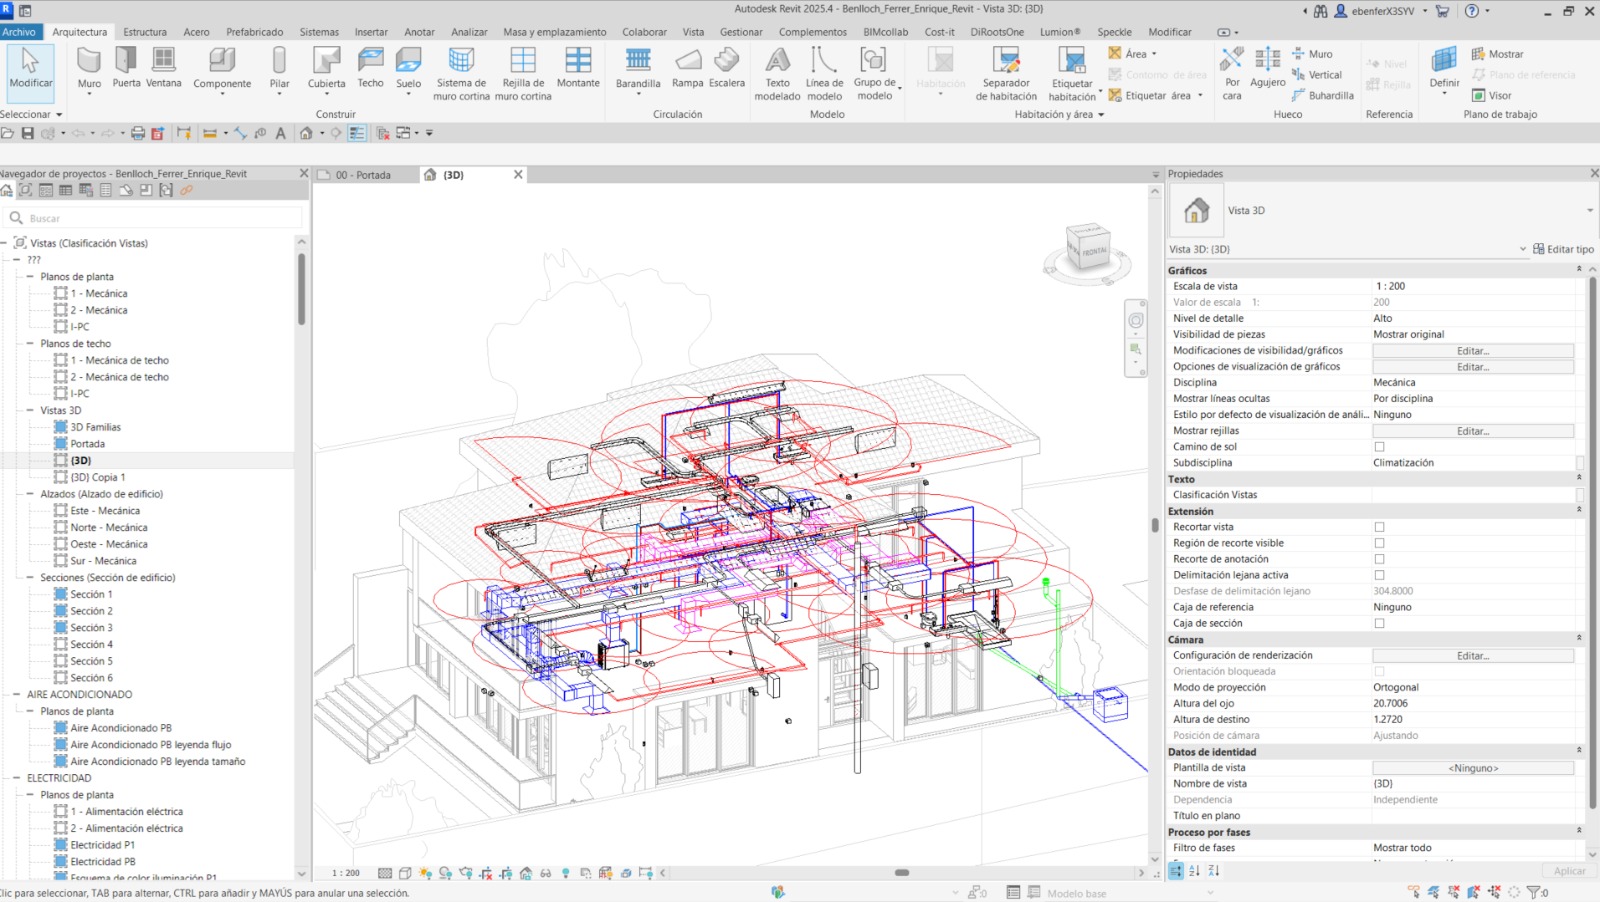Click the ViewCube in 3D view
Image resolution: width=1600 pixels, height=902 pixels.
coord(1087,250)
